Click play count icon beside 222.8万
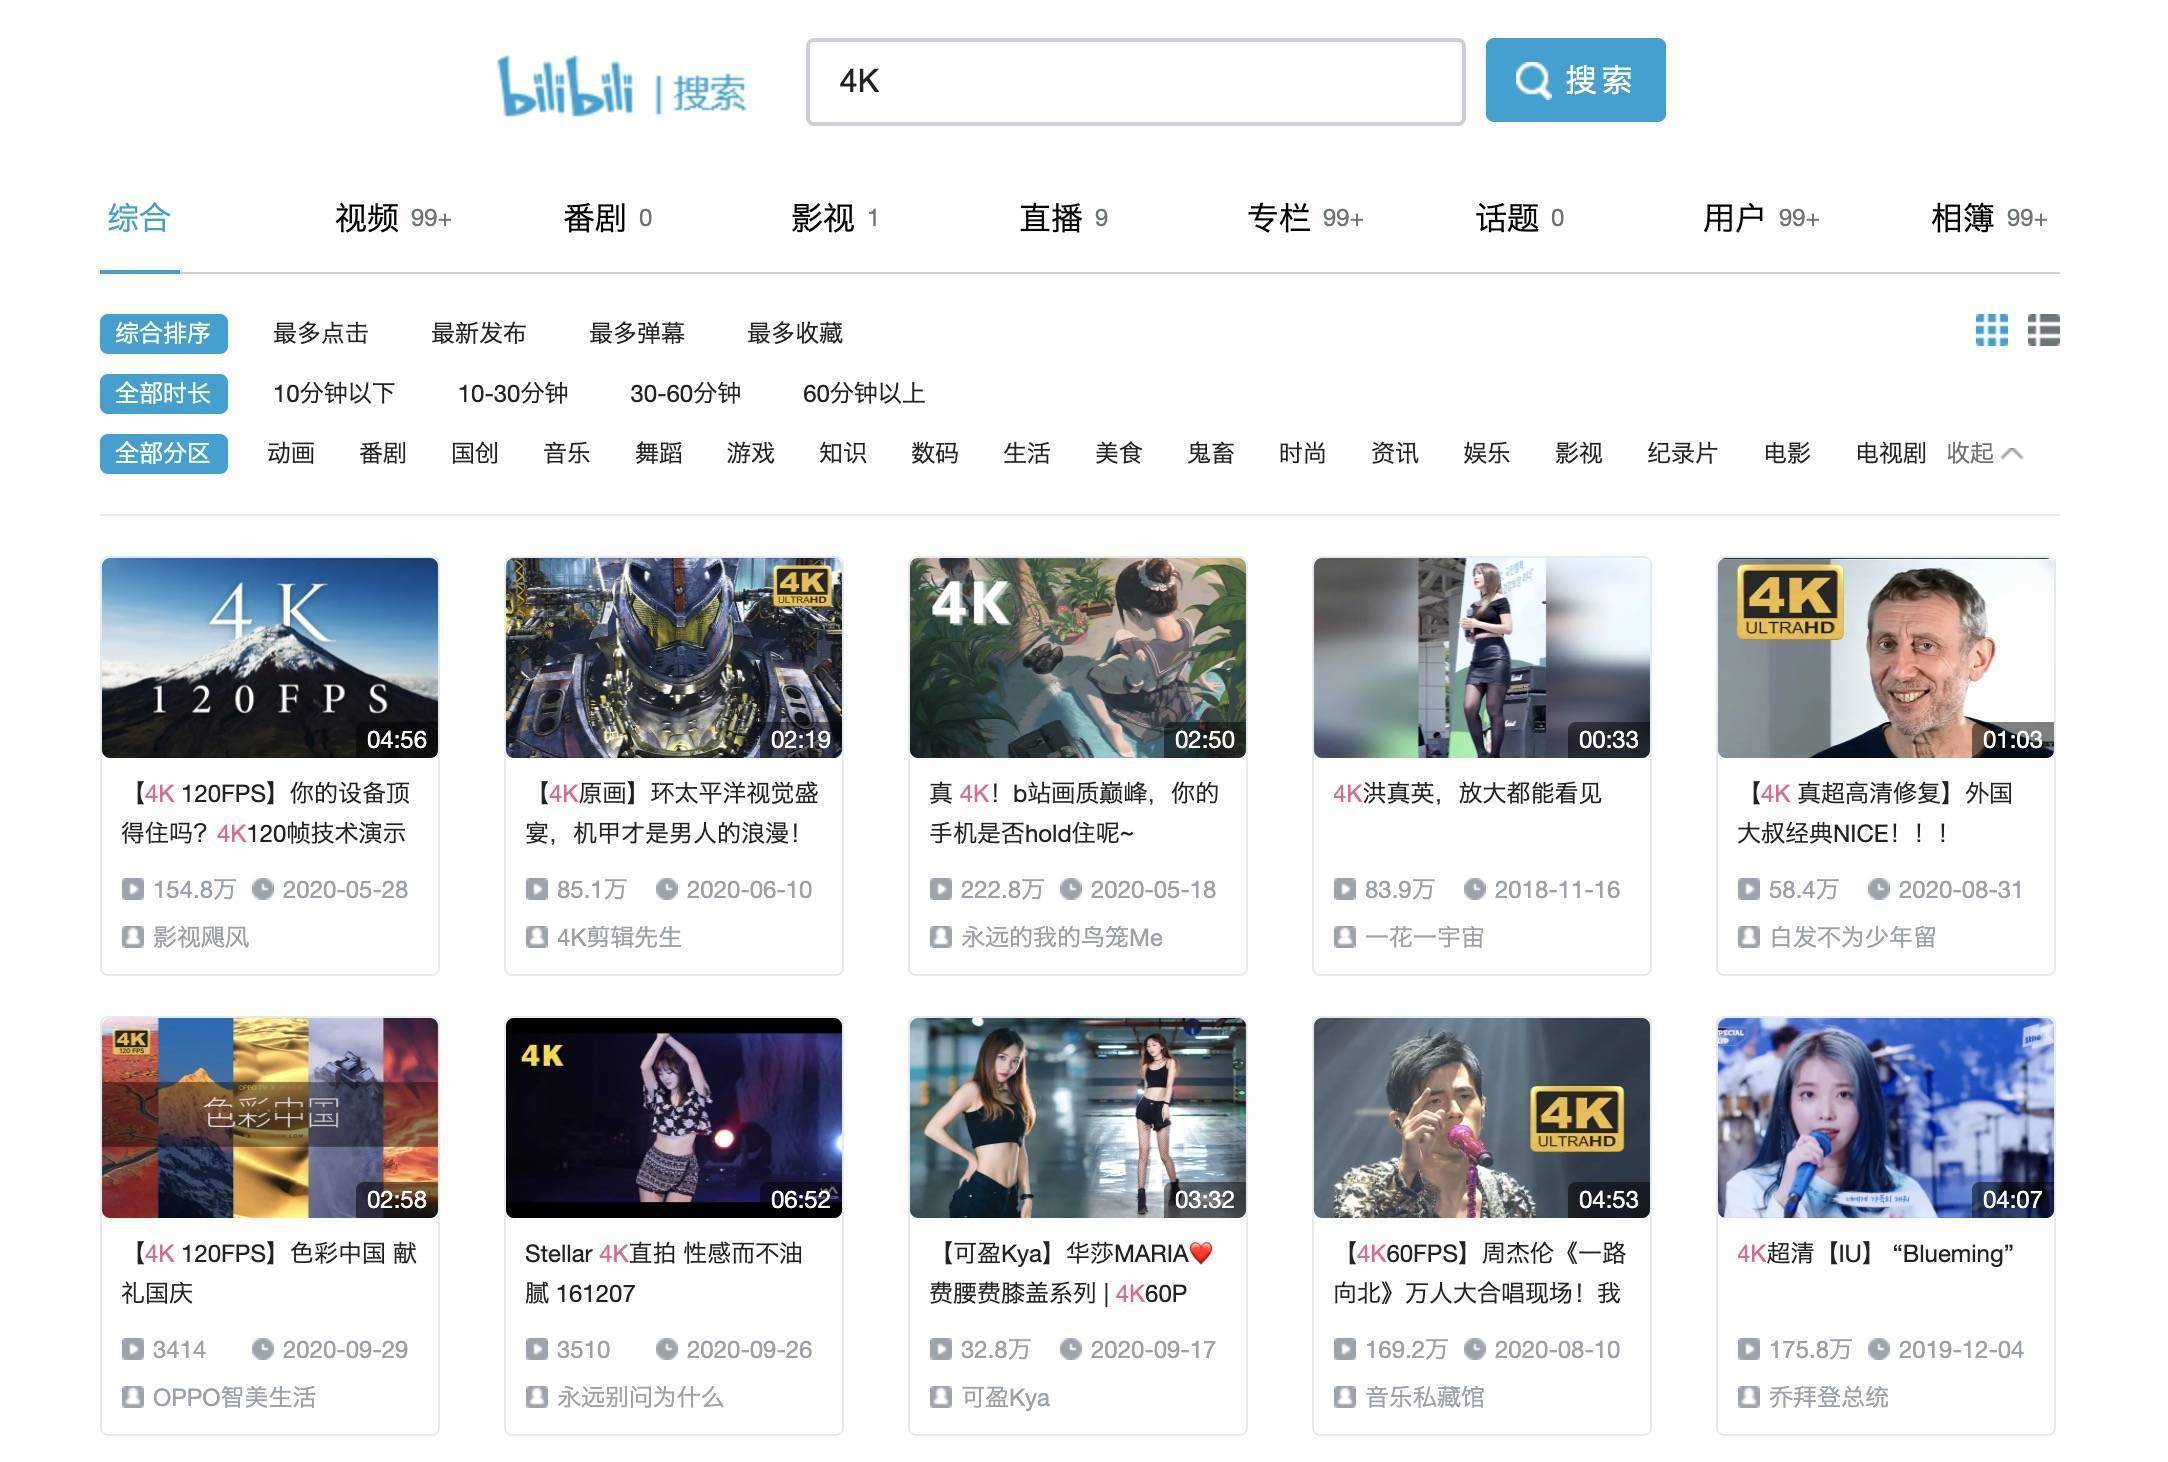2168x1462 pixels. (x=940, y=889)
